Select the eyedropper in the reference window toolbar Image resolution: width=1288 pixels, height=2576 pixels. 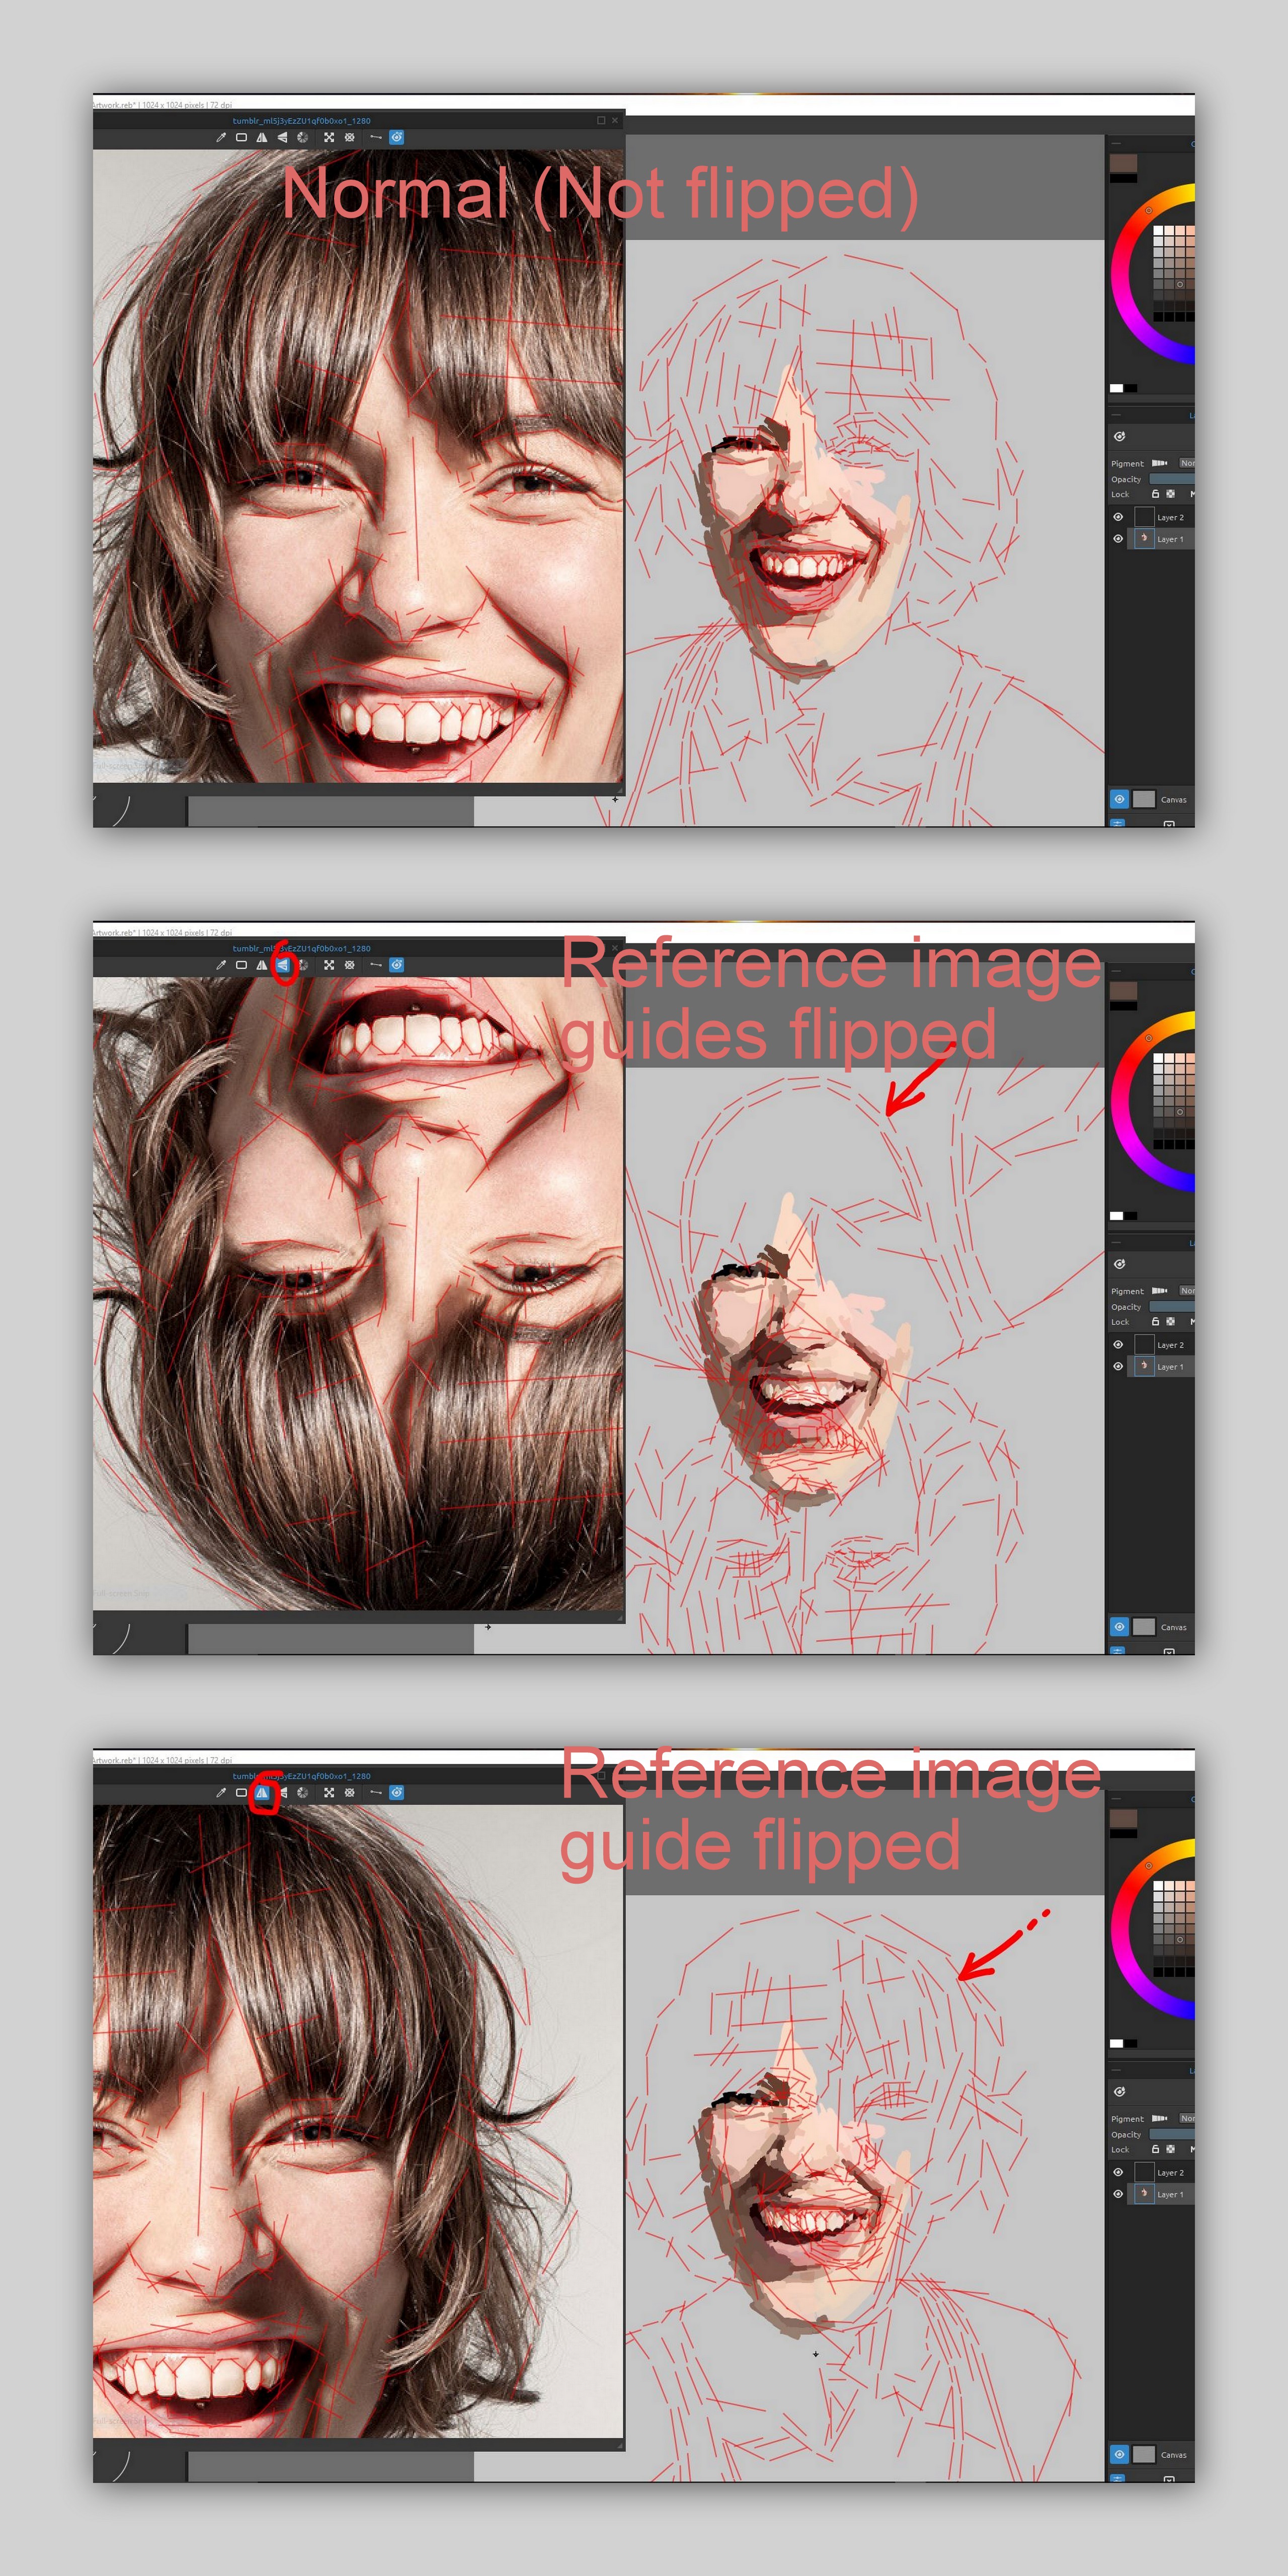[x=221, y=137]
